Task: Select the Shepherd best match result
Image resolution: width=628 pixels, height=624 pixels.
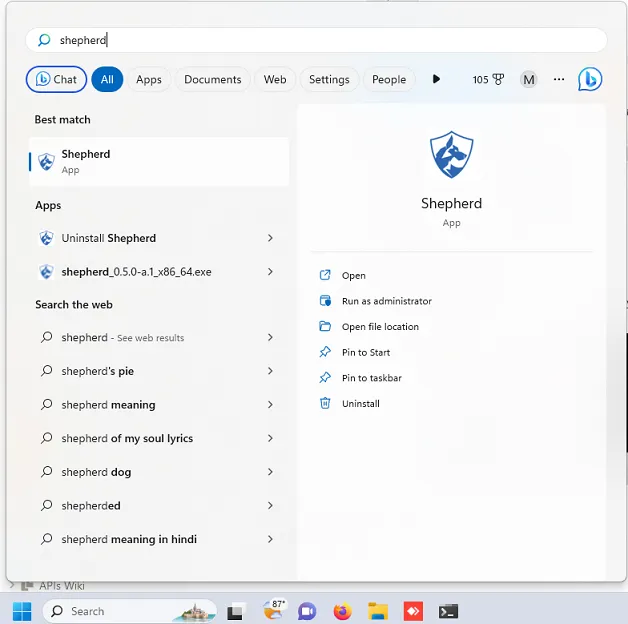Action: pos(159,162)
